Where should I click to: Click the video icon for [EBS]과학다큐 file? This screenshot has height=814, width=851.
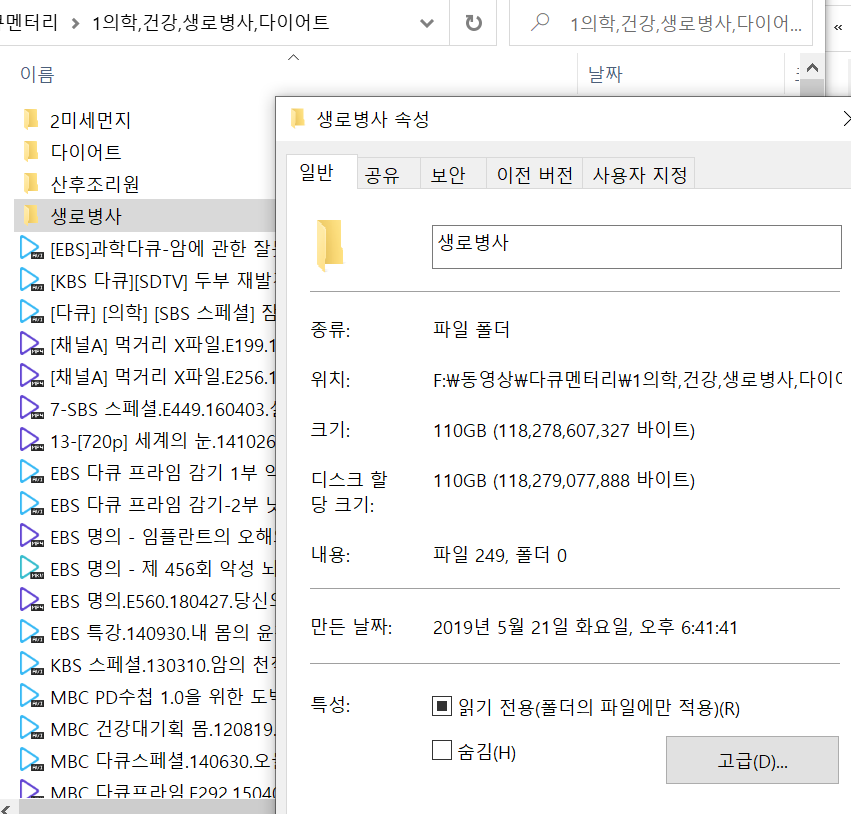(x=31, y=247)
